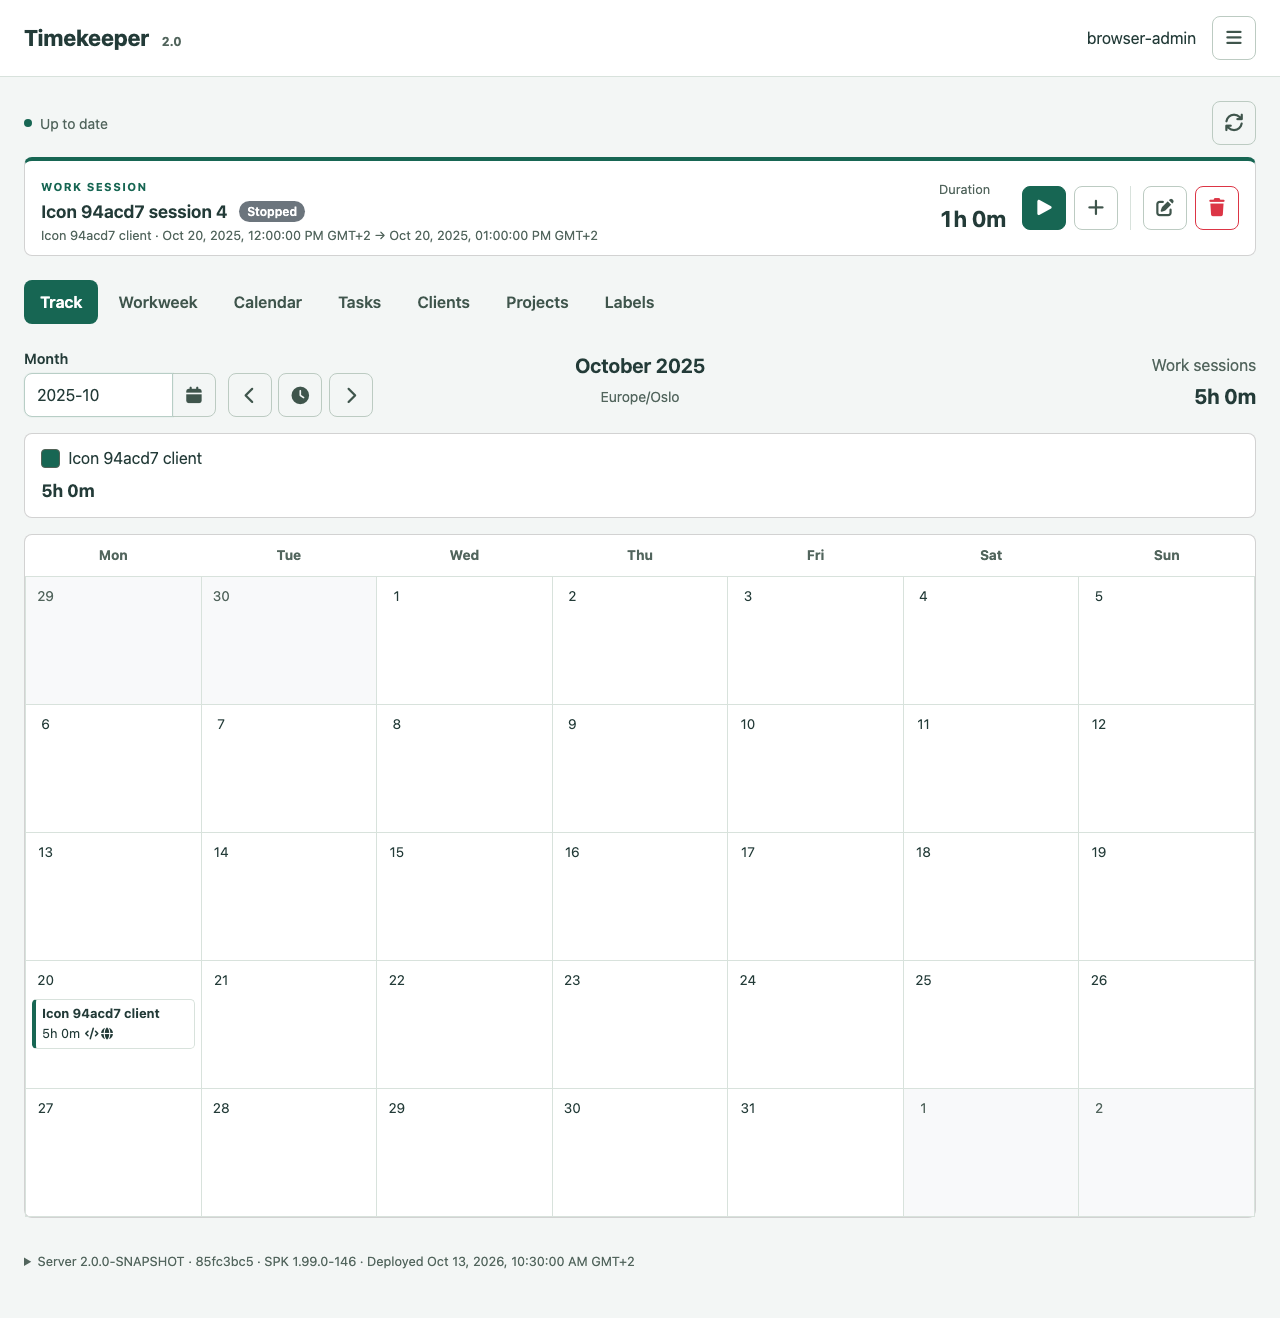Viewport: 1280px width, 1318px height.
Task: Click the refresh sync icon
Action: point(1234,123)
